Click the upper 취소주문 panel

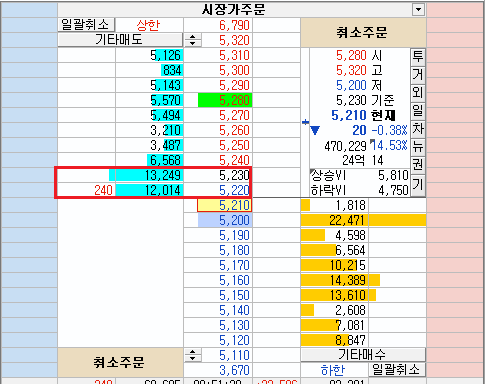(x=363, y=32)
